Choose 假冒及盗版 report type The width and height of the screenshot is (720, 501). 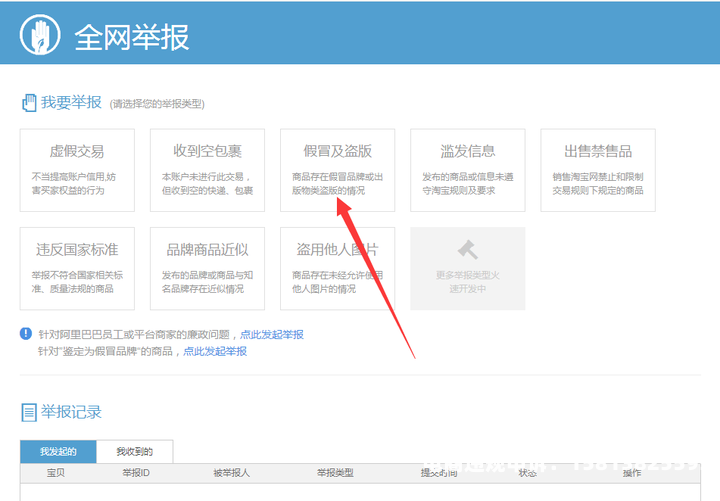point(338,169)
